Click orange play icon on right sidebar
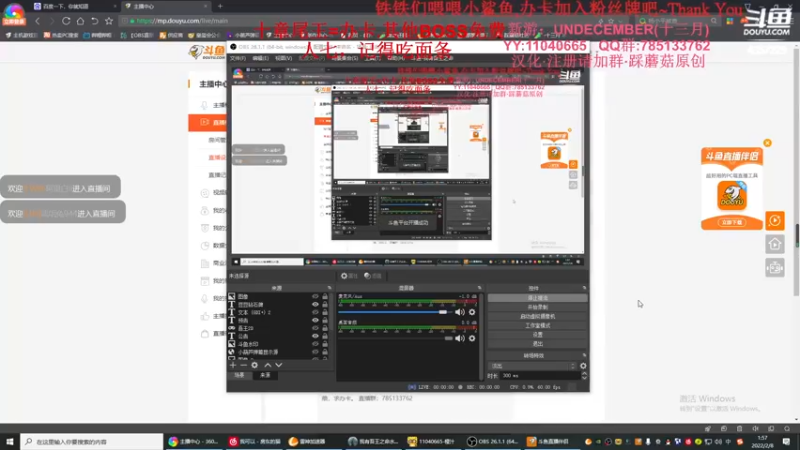This screenshot has height=450, width=800. coord(774,220)
